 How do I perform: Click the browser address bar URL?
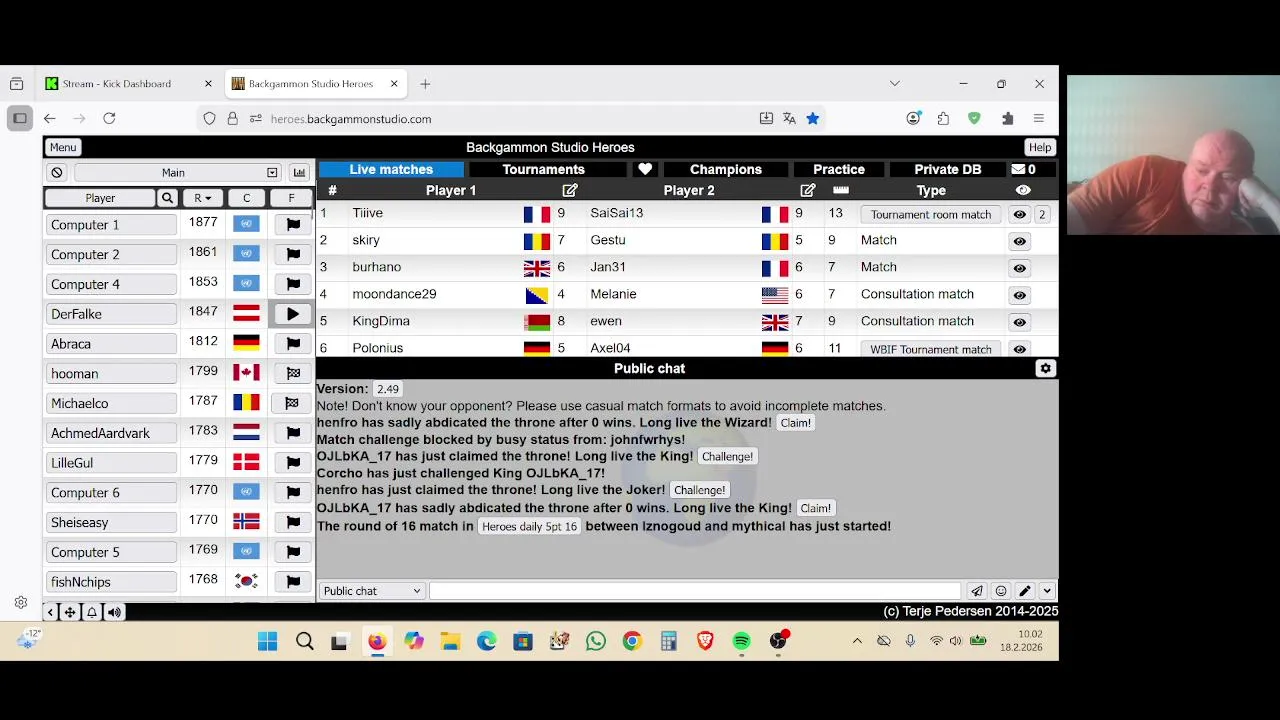click(351, 118)
